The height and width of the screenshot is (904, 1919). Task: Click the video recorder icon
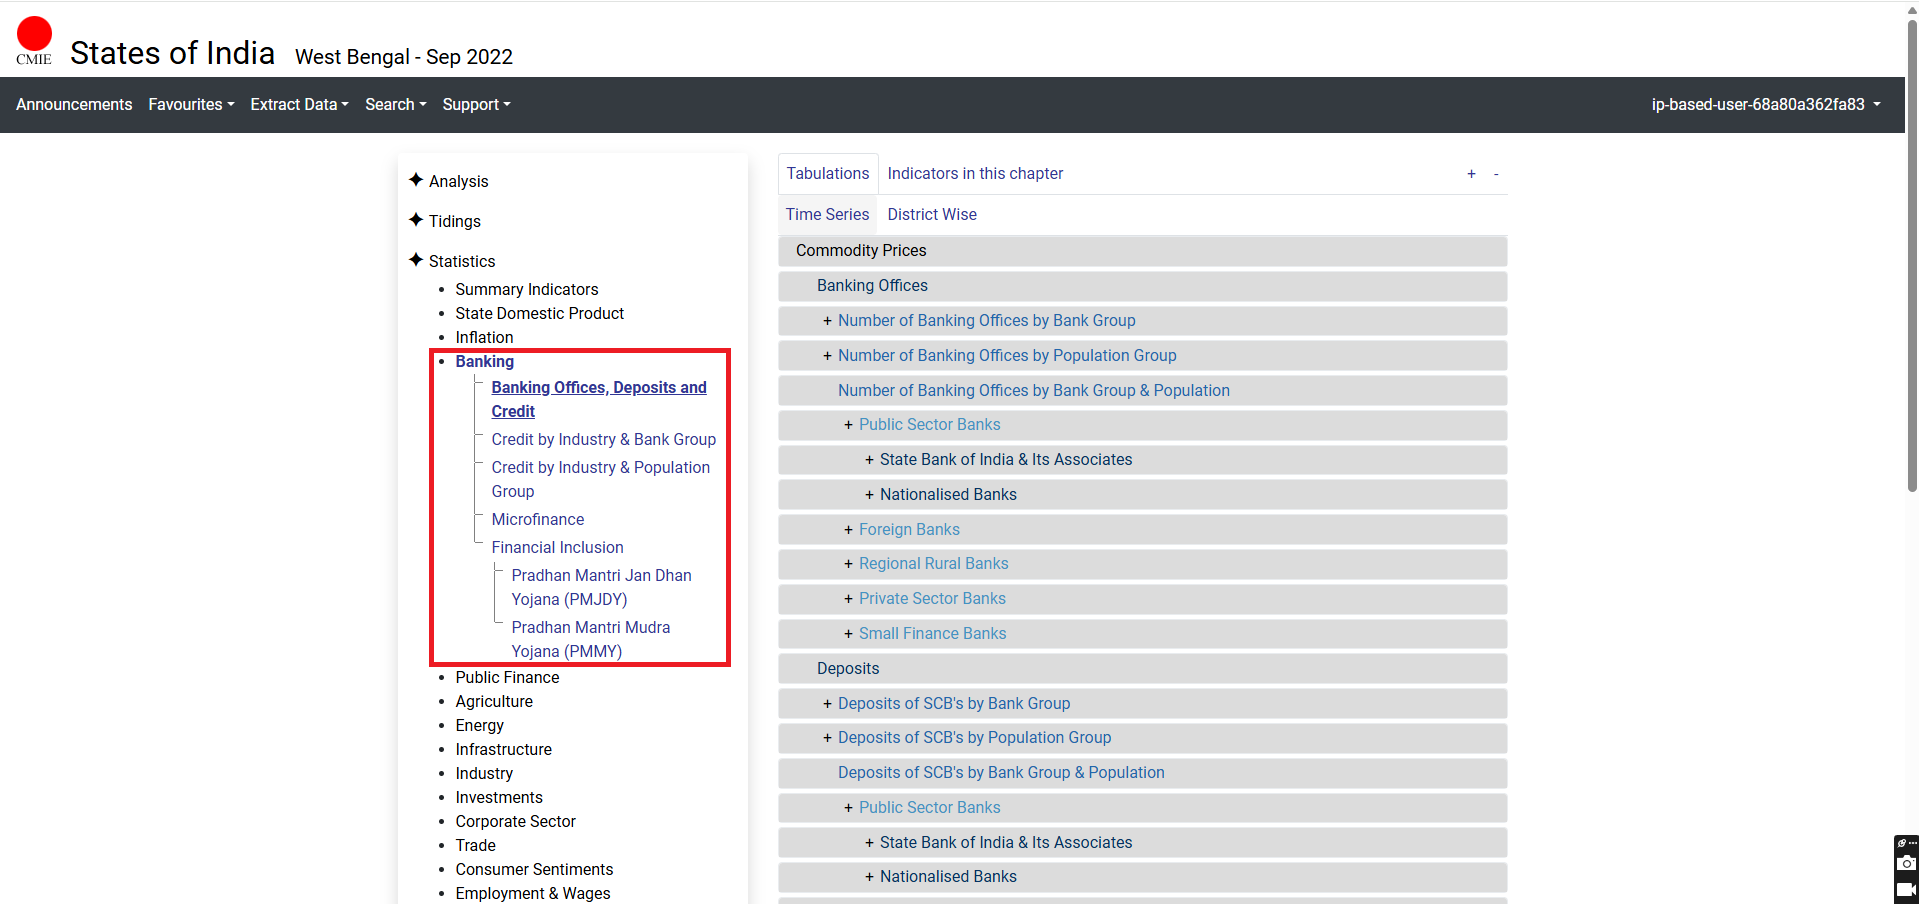pos(1906,888)
